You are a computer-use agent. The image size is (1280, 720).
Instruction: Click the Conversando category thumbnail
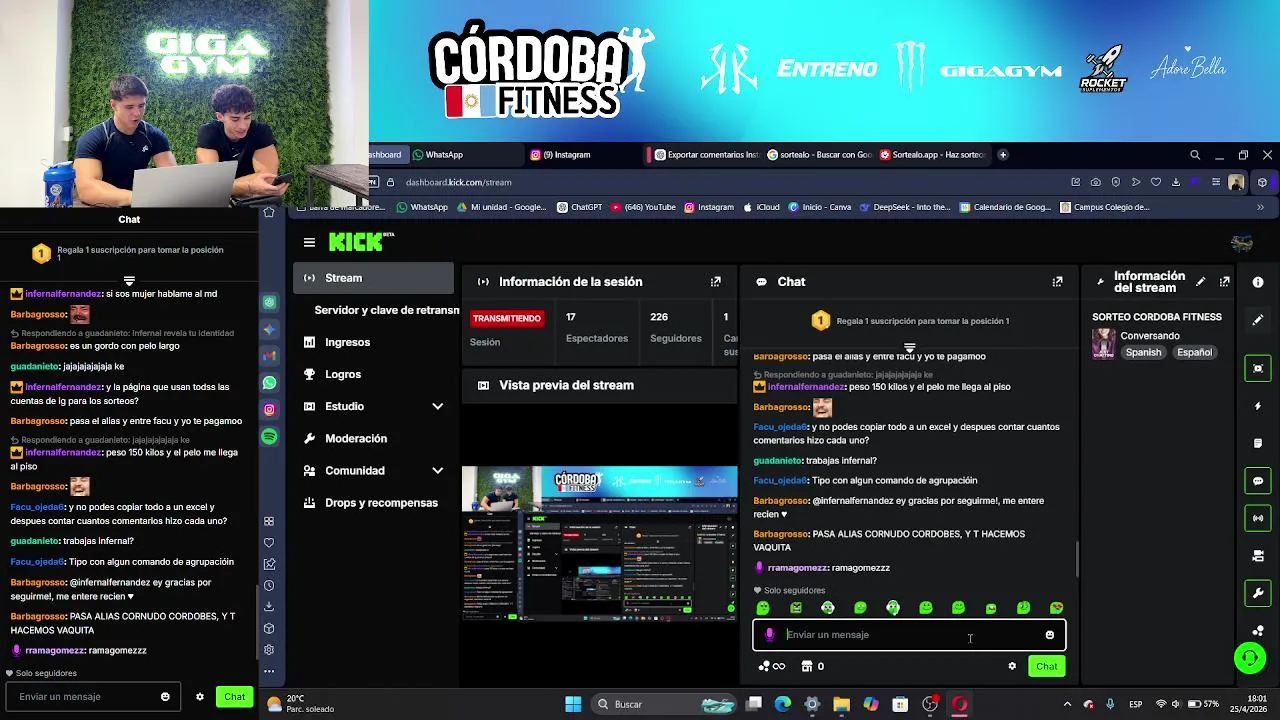(x=1103, y=343)
